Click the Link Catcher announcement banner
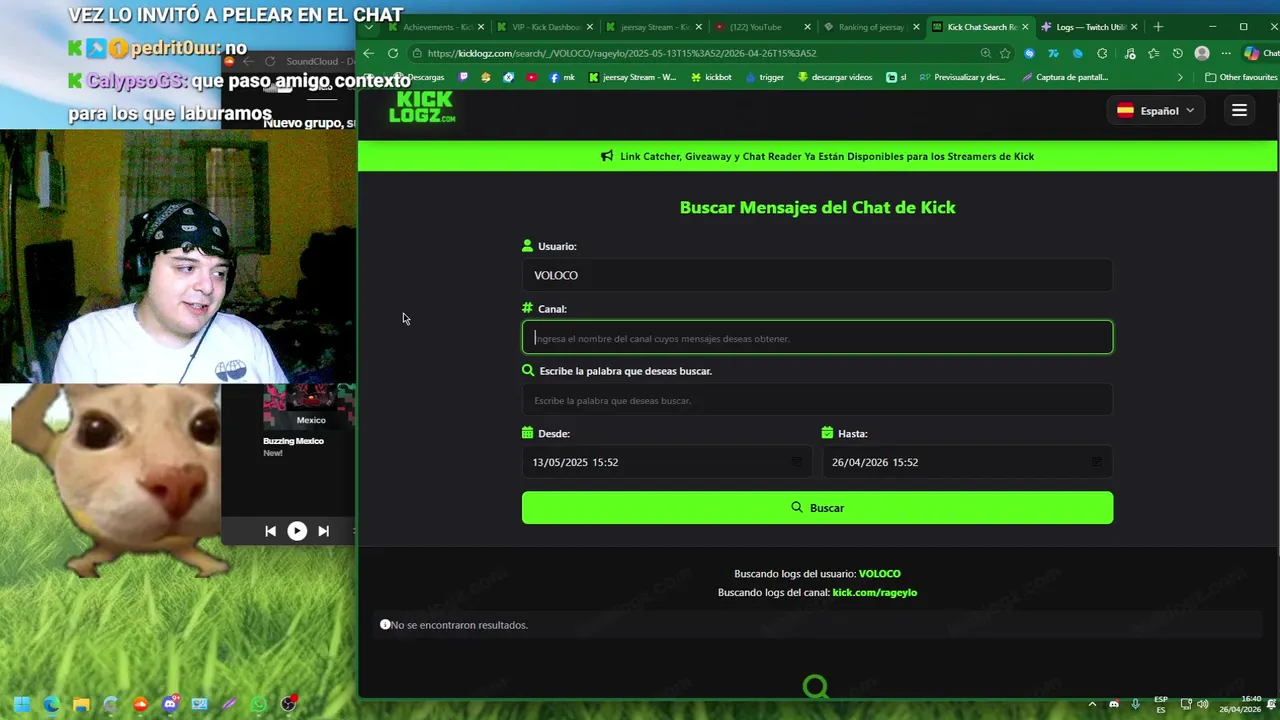The width and height of the screenshot is (1280, 720). pos(818,156)
